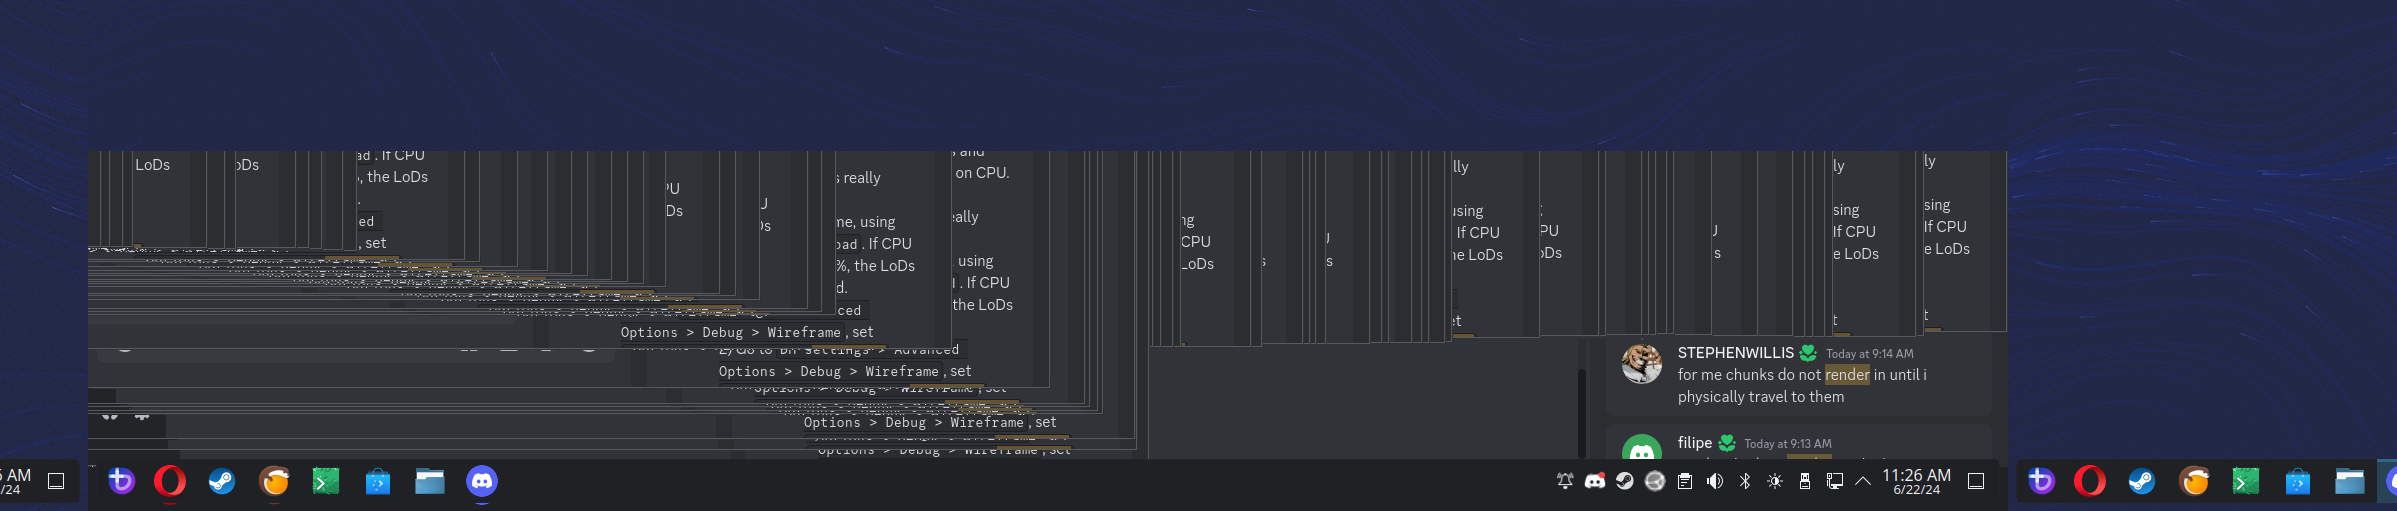Click the STEPHENWILLIS username
This screenshot has width=2397, height=511.
click(x=1736, y=353)
